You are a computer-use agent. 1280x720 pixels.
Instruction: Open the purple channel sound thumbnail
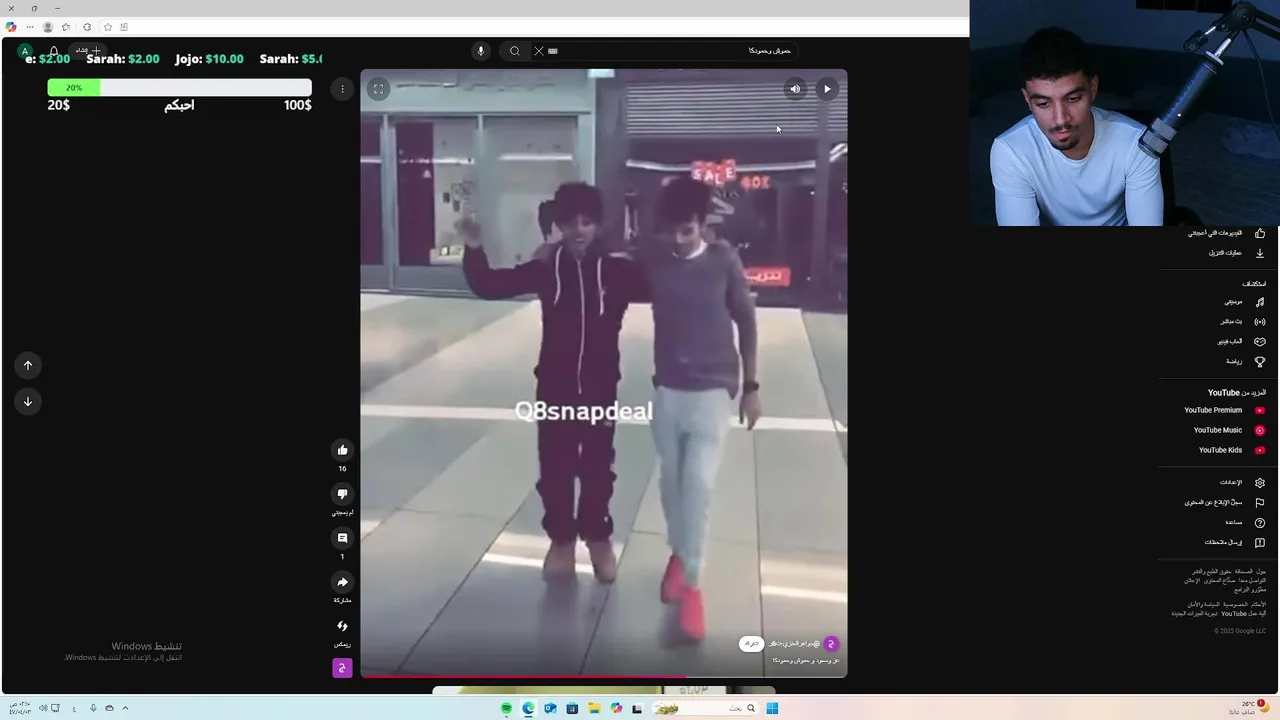pyautogui.click(x=342, y=668)
